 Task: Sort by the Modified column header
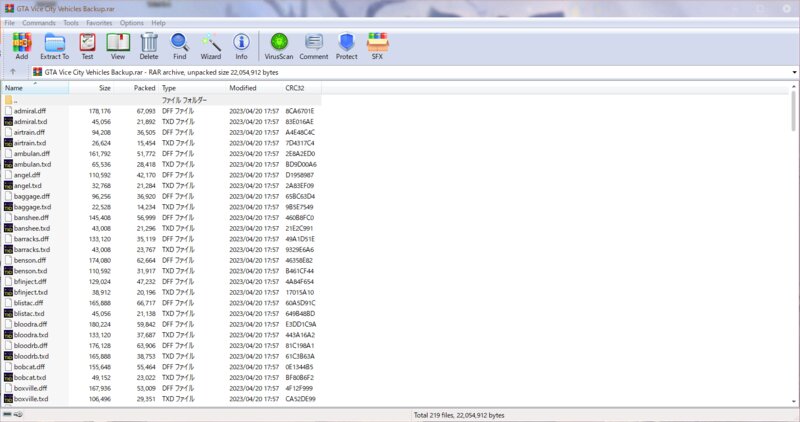pyautogui.click(x=254, y=88)
